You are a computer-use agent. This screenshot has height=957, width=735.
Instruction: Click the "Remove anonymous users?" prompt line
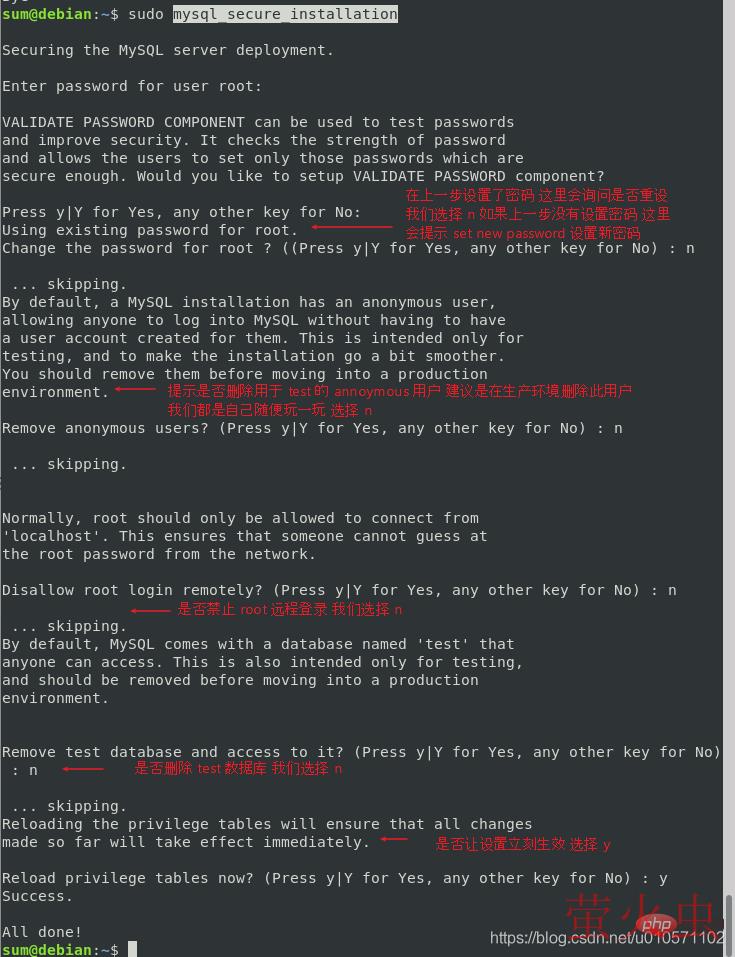(312, 428)
